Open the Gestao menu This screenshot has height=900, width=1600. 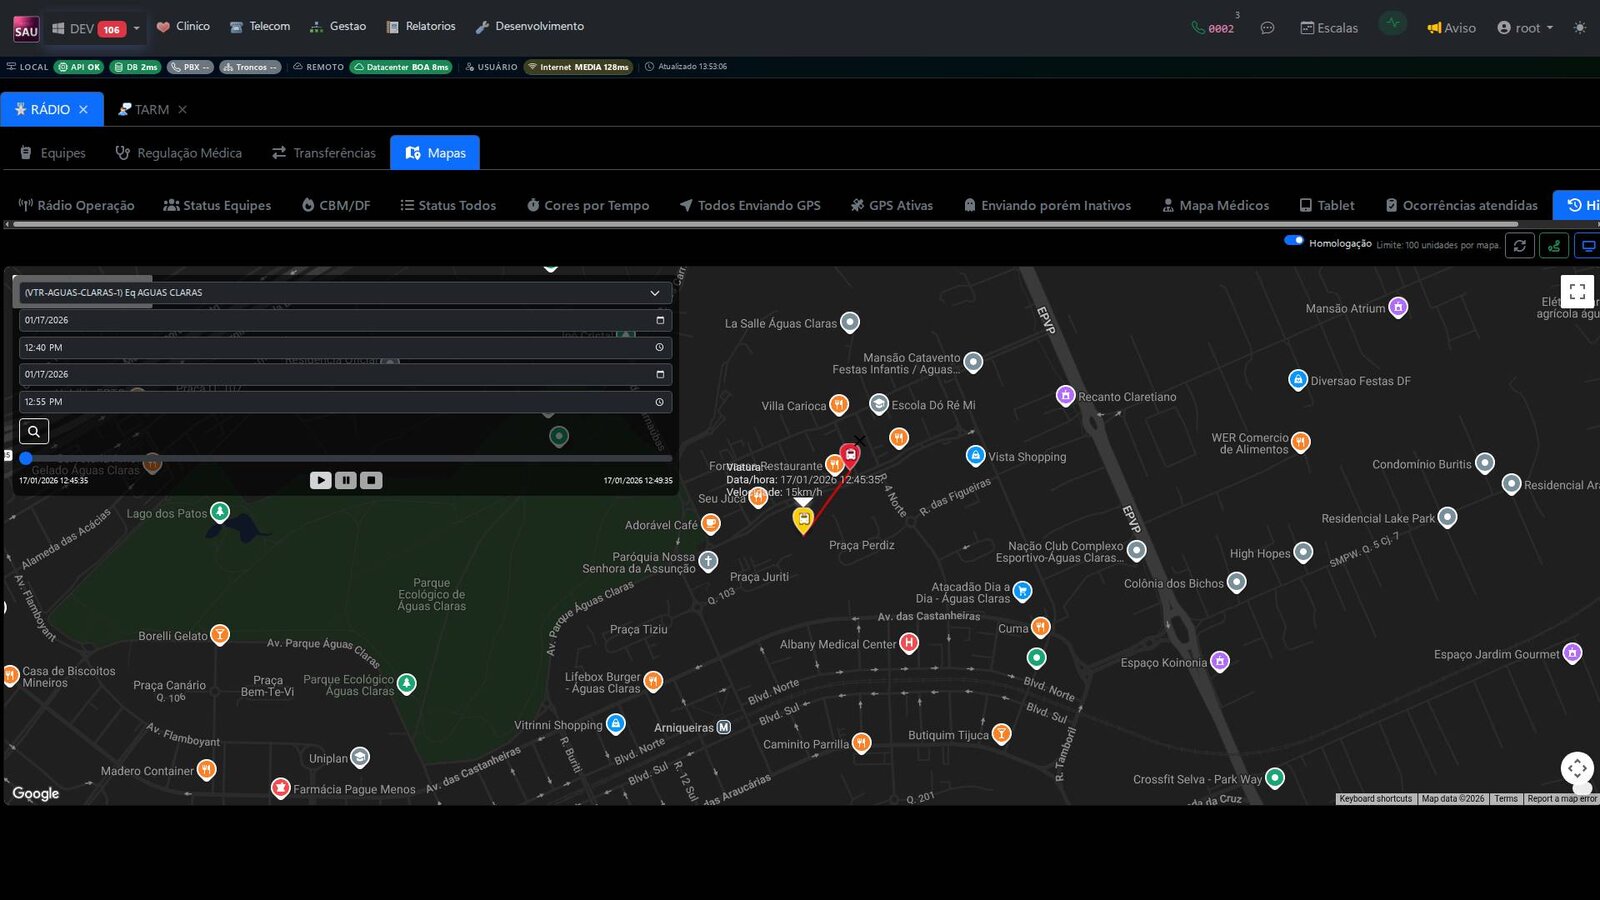click(338, 27)
